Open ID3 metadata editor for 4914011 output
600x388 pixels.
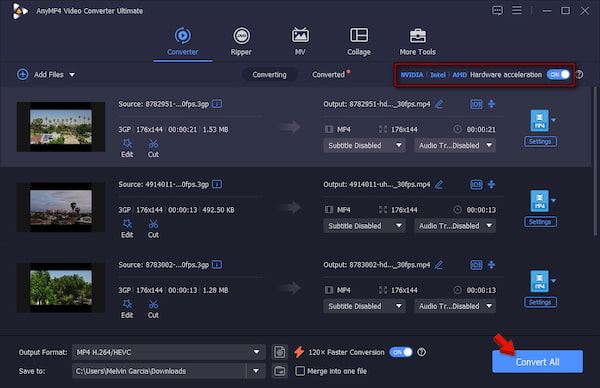click(x=476, y=184)
